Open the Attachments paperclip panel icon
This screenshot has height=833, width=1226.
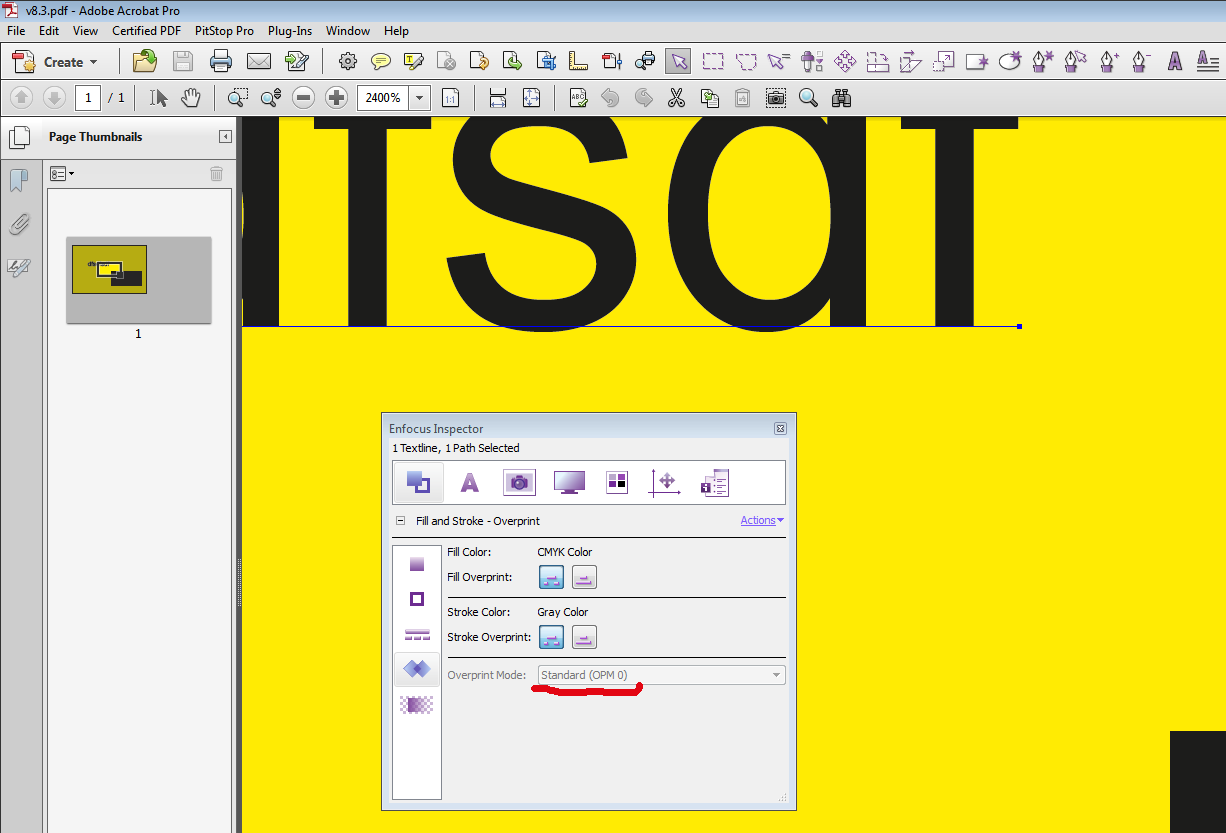pos(19,224)
